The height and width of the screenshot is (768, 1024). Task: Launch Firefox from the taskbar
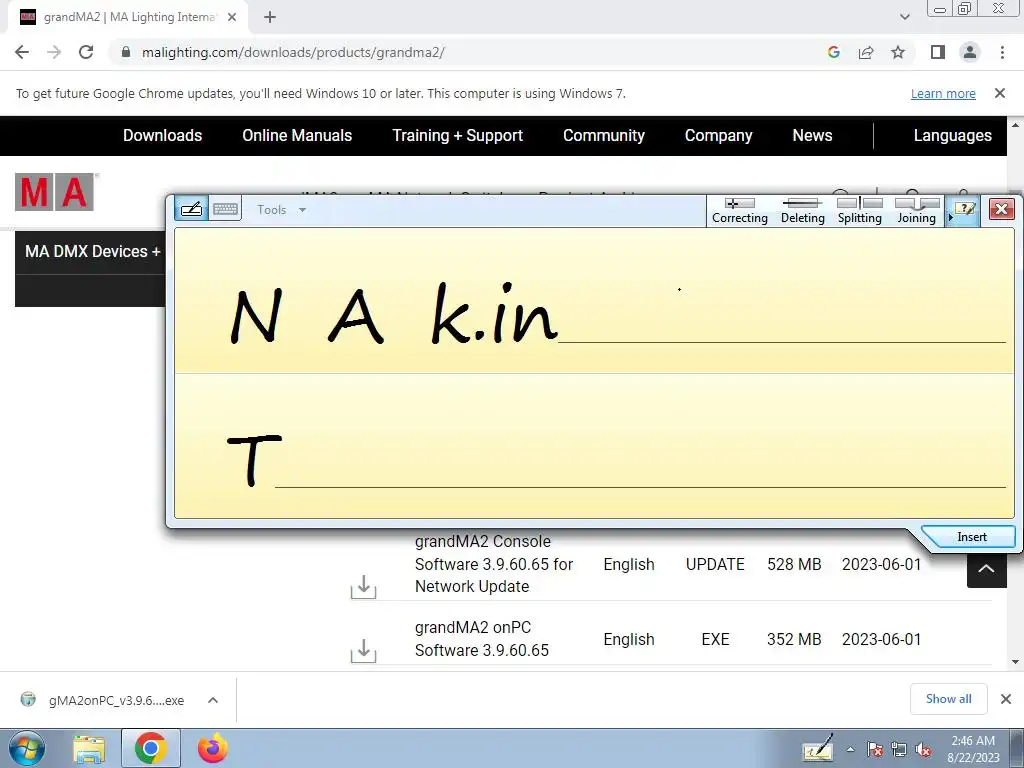[213, 748]
